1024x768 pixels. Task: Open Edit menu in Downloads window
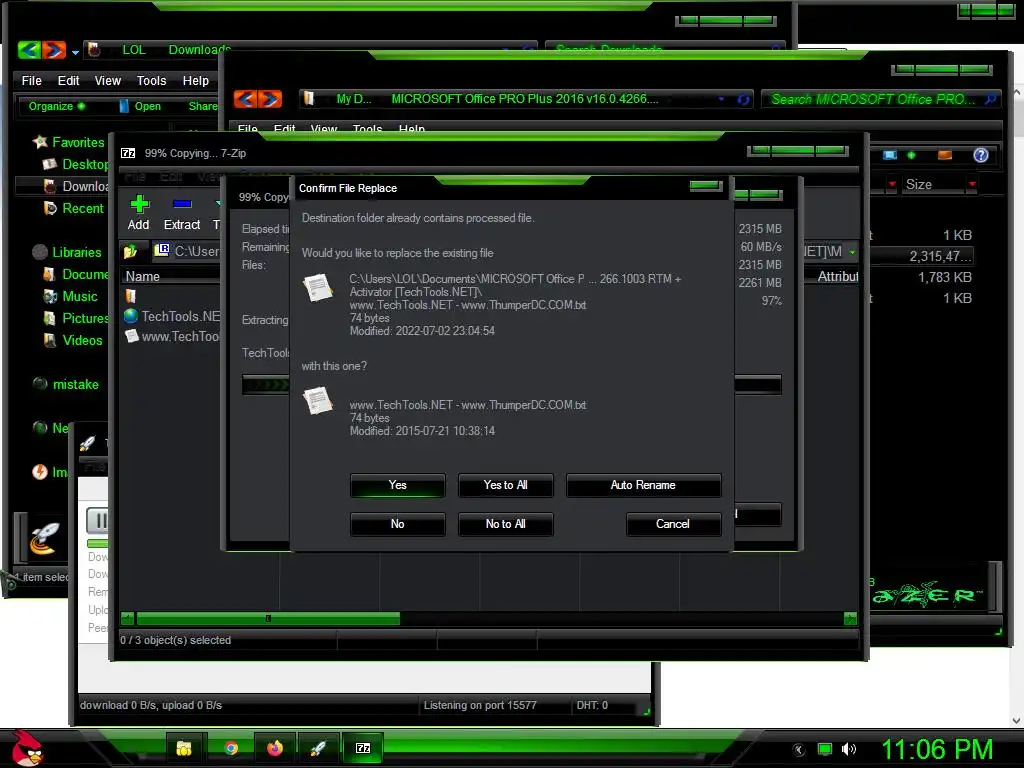[x=69, y=81]
